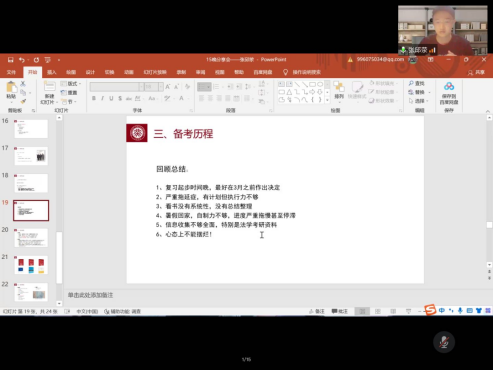Click the Sogou input method S icon
The width and height of the screenshot is (494, 371).
tap(430, 310)
